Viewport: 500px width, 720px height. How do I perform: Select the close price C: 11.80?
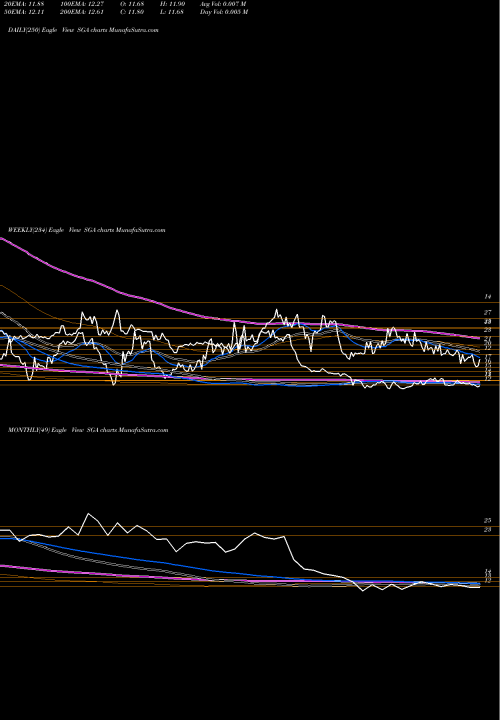(133, 12)
